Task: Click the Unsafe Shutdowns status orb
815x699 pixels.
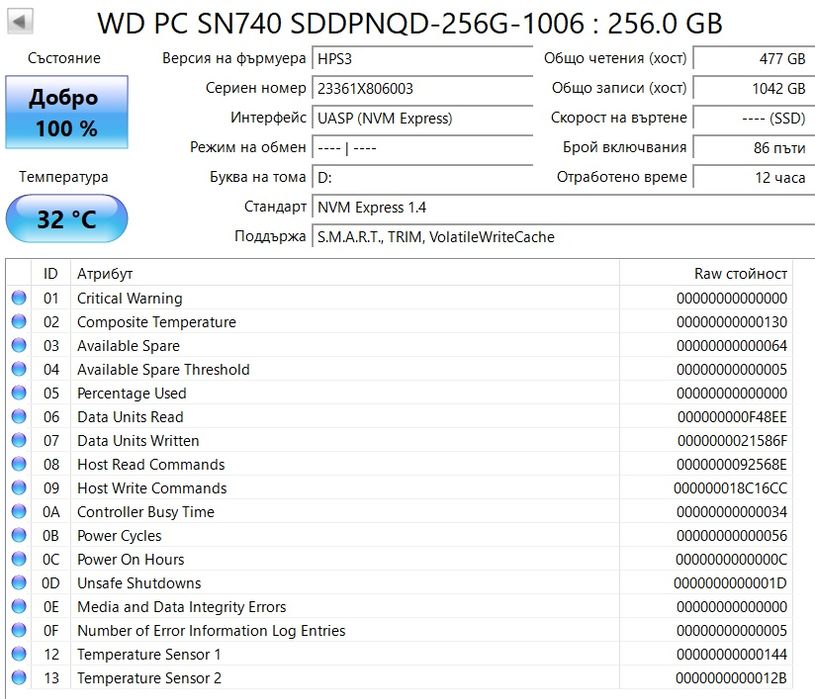Action: point(19,583)
